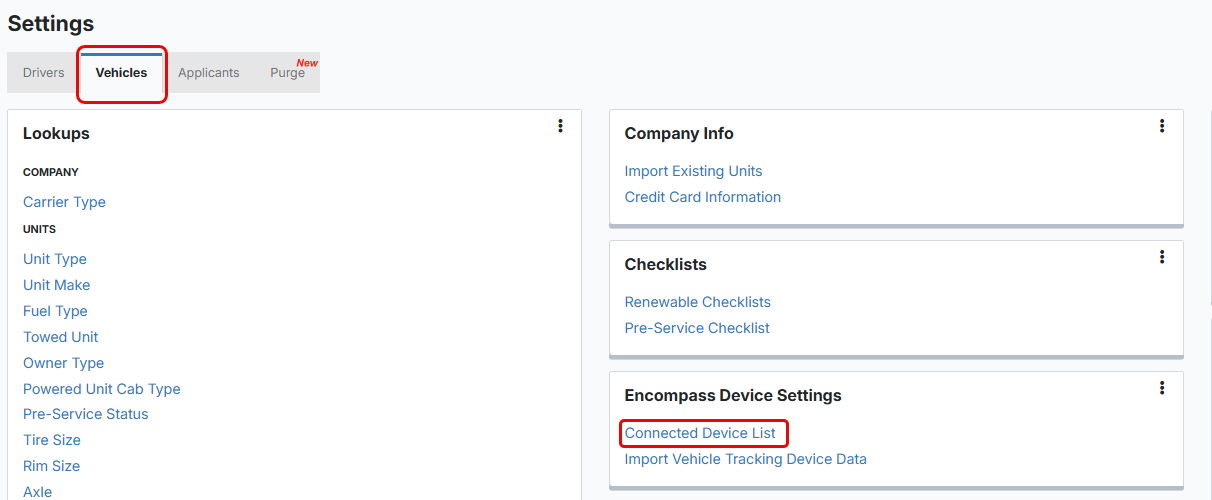The height and width of the screenshot is (500, 1212).
Task: Open the Renewable Checklists link
Action: (x=698, y=302)
